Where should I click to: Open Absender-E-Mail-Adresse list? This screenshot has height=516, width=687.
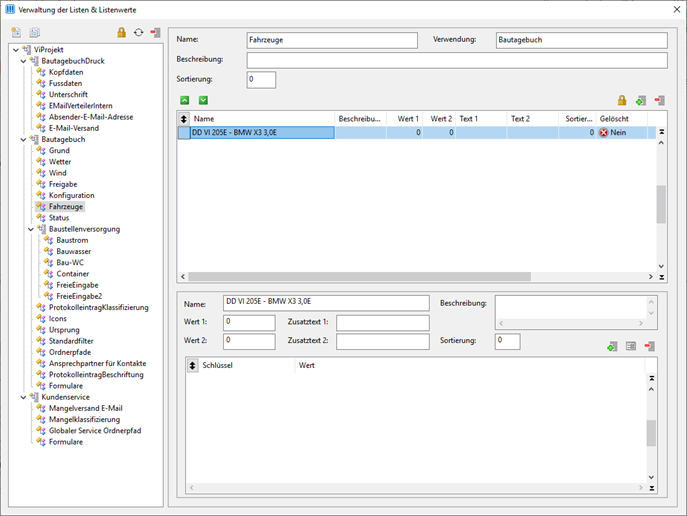coord(91,117)
